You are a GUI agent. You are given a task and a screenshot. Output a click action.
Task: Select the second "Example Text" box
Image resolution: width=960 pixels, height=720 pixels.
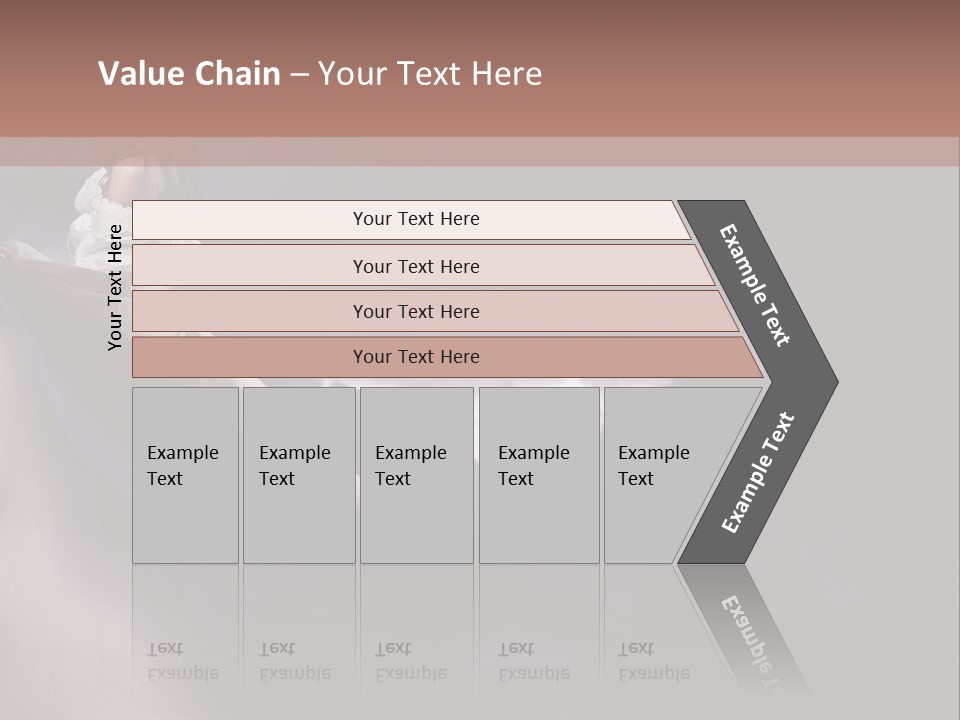298,475
